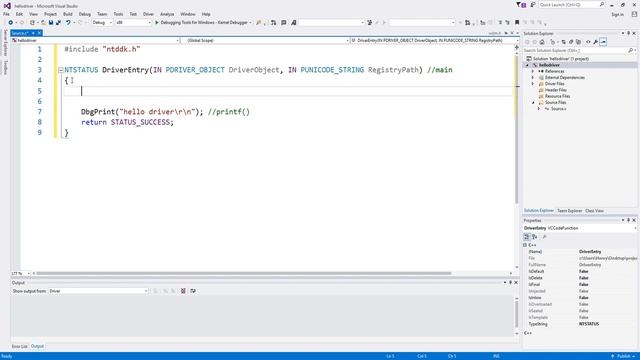Click the Save All icon
The image size is (640, 360).
click(x=58, y=22)
